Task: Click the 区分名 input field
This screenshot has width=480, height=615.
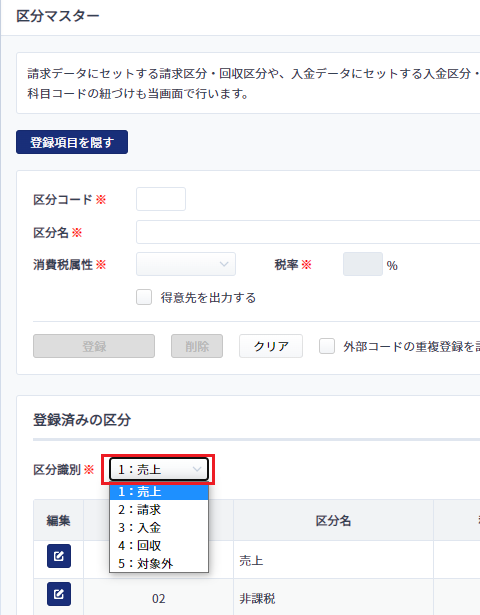Action: 308,232
